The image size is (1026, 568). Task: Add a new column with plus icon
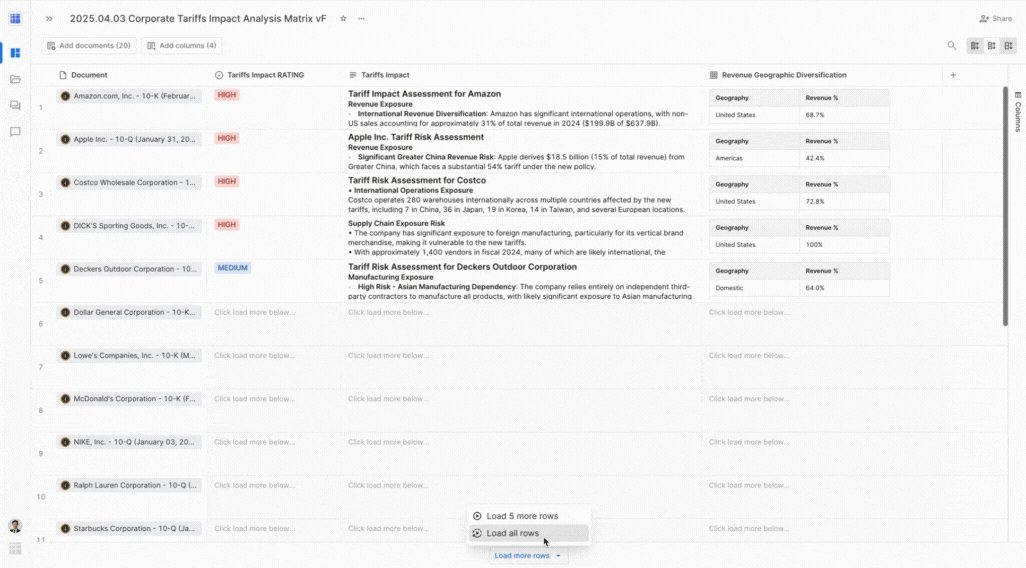pos(953,75)
